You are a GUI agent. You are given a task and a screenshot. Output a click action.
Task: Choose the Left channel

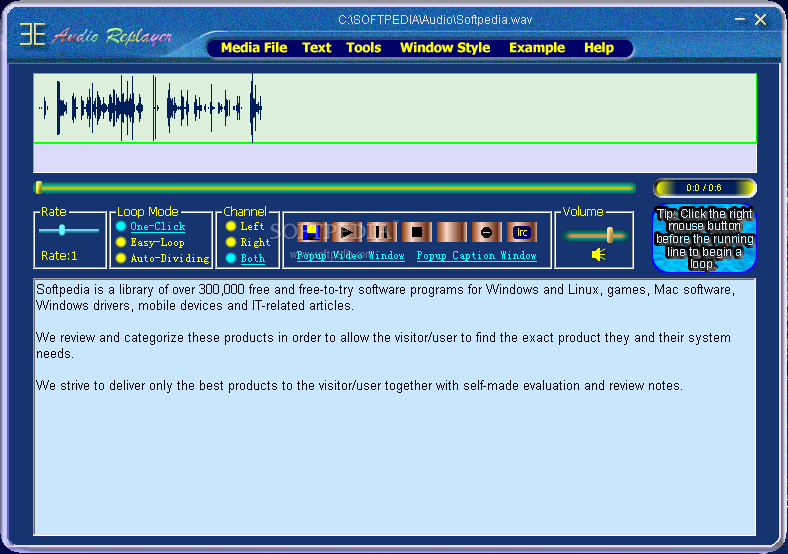245,226
